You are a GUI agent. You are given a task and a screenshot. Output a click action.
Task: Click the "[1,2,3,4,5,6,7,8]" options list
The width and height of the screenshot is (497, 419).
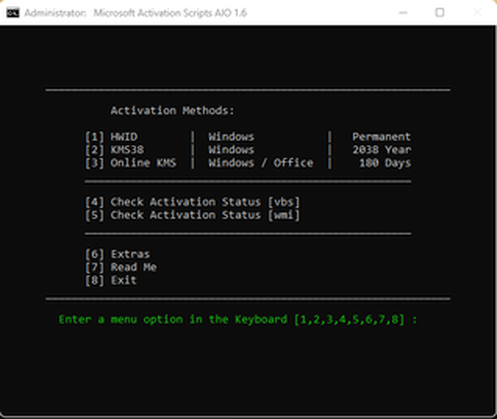click(x=349, y=319)
